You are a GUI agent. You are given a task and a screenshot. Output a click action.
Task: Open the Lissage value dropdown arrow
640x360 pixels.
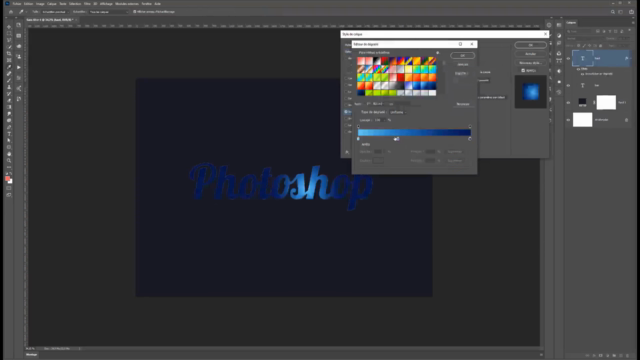click(x=384, y=120)
